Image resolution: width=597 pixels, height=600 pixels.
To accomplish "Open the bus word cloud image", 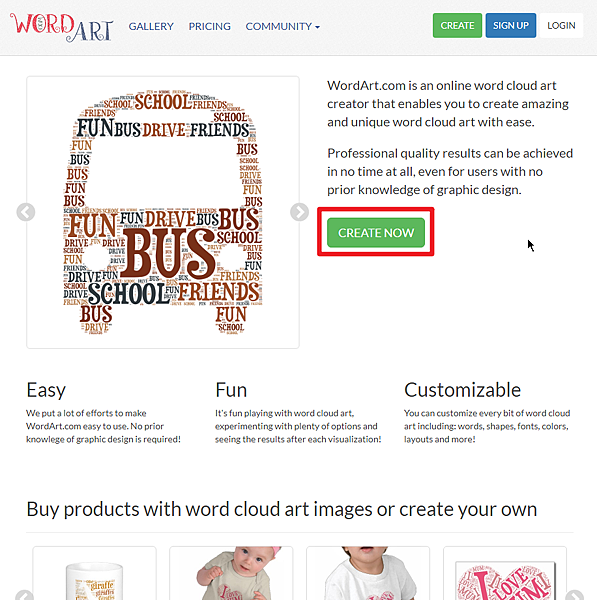I will point(163,212).
